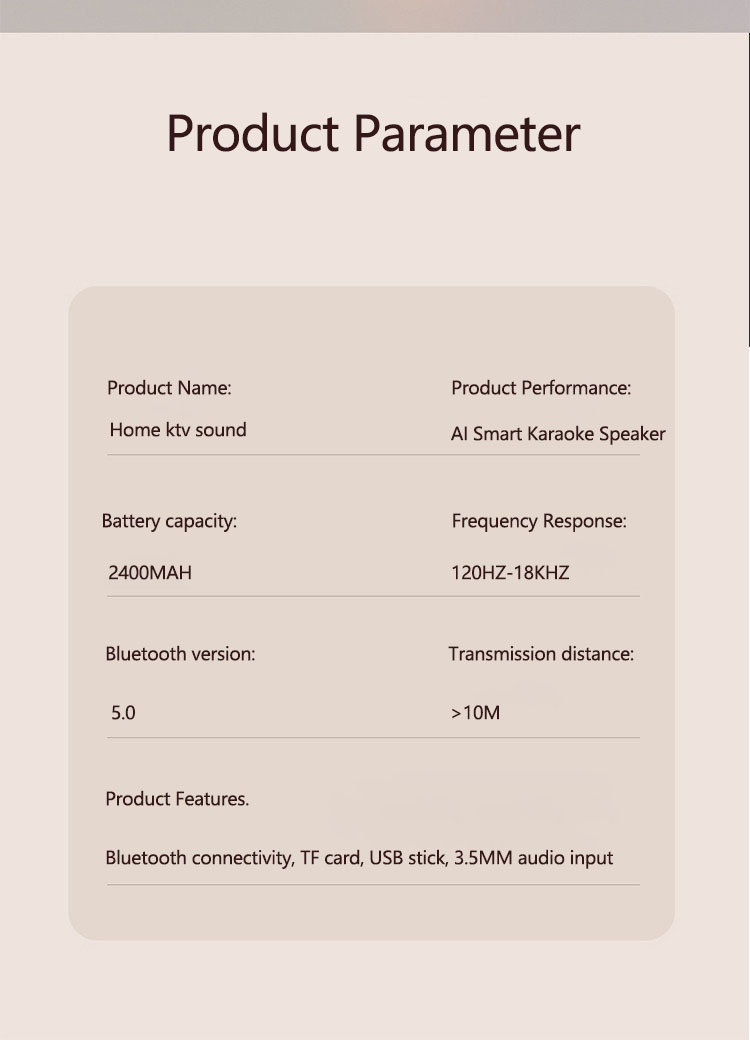The height and width of the screenshot is (1040, 750).
Task: Click the word Parameter in the title
Action: point(467,133)
